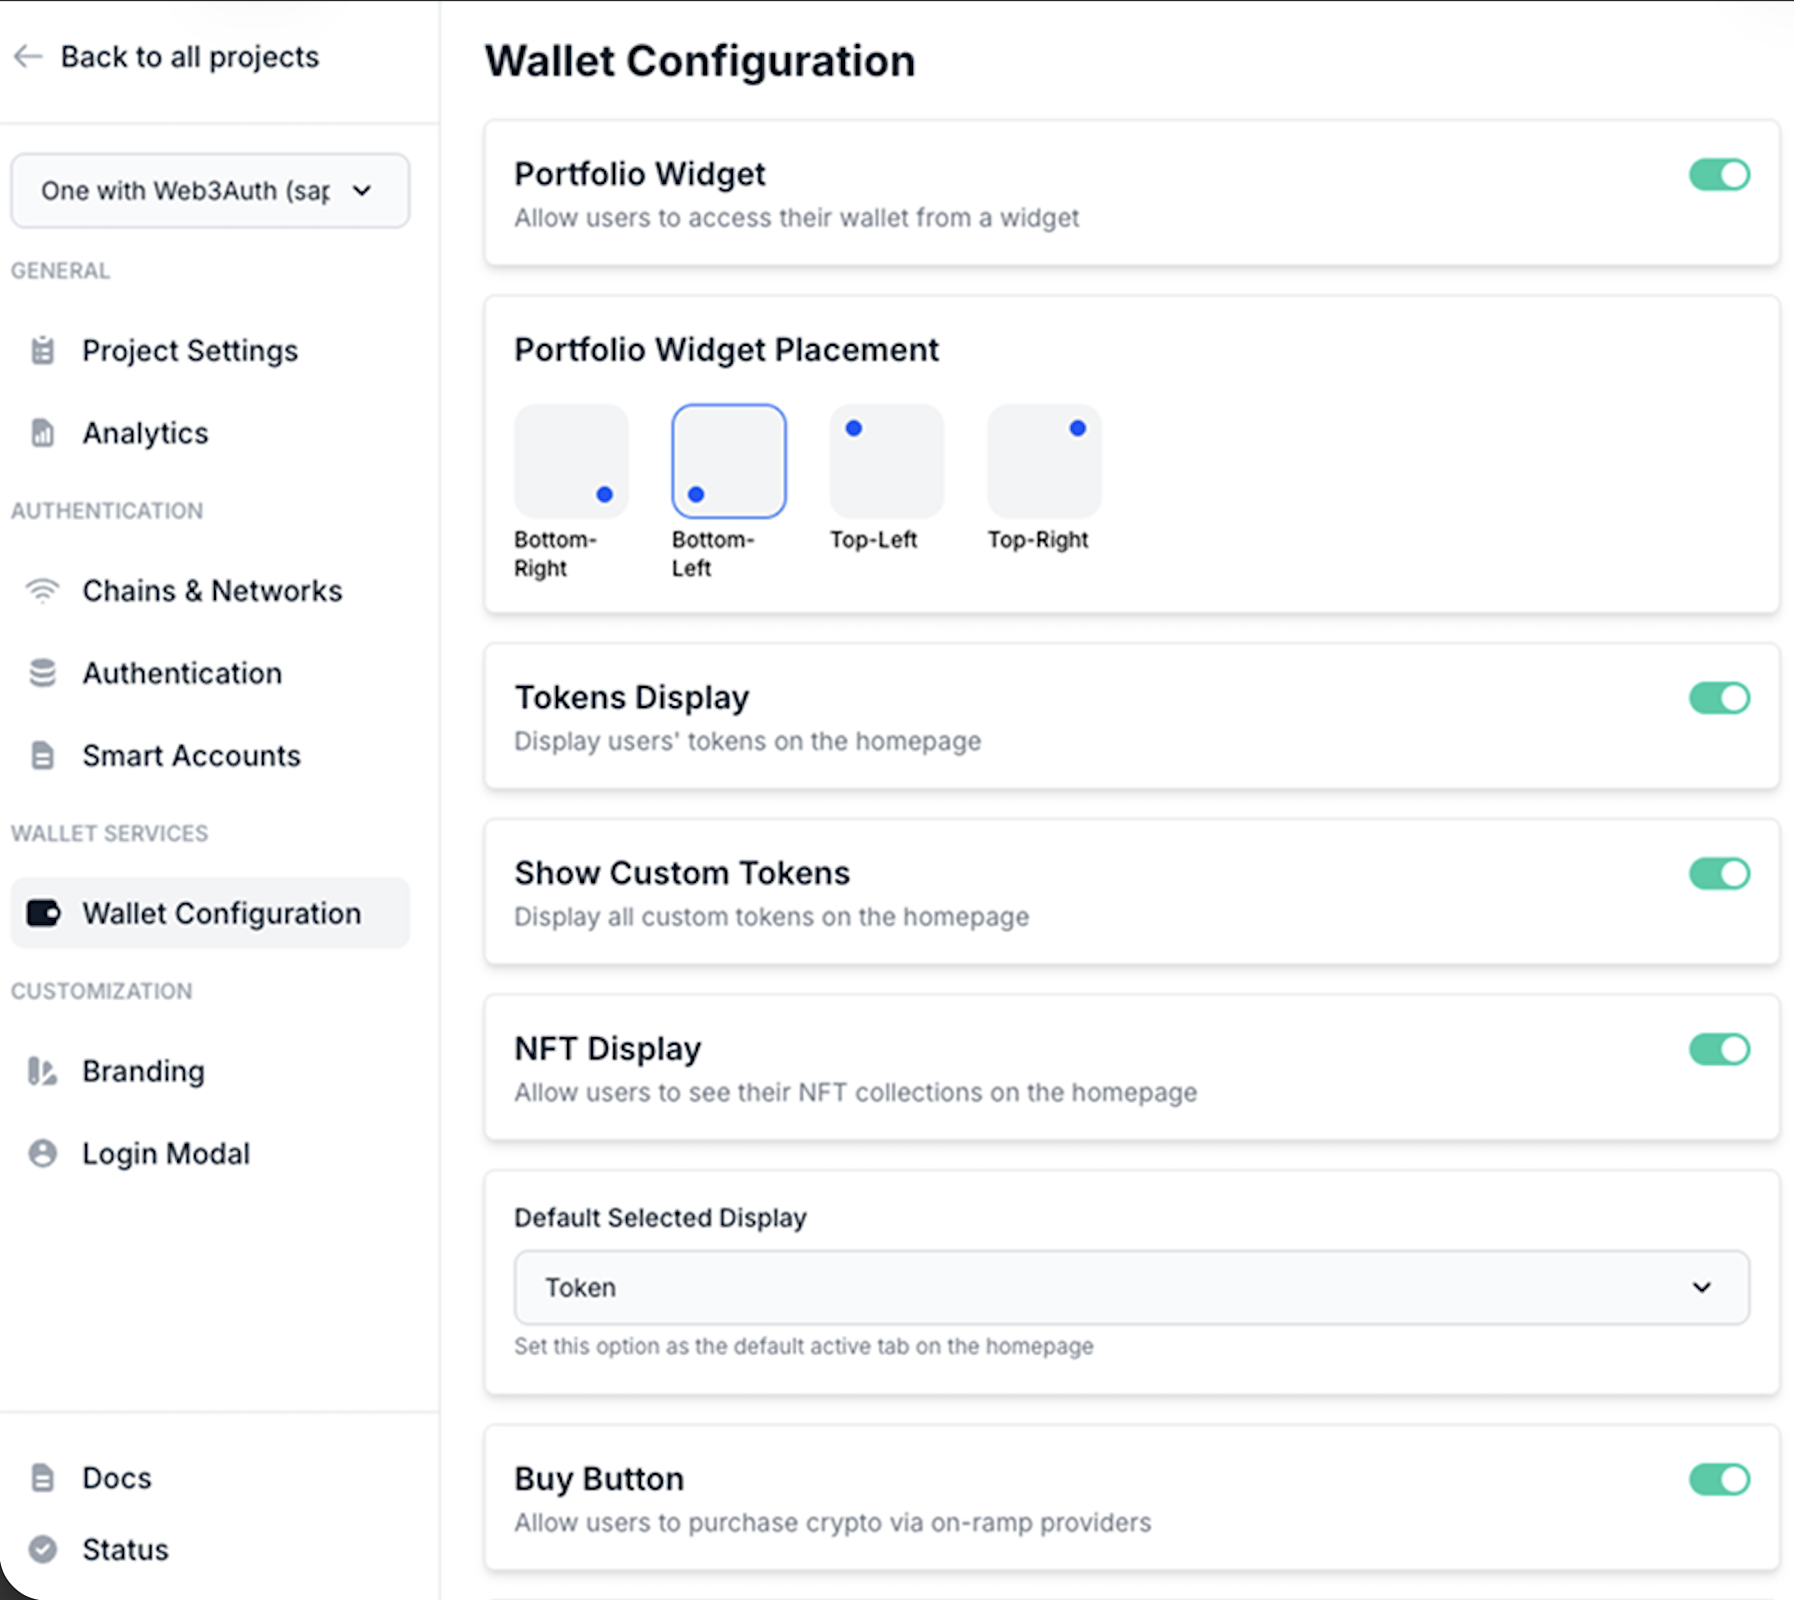Disable the NFT Display setting
Viewport: 1794px width, 1600px height.
[1719, 1049]
